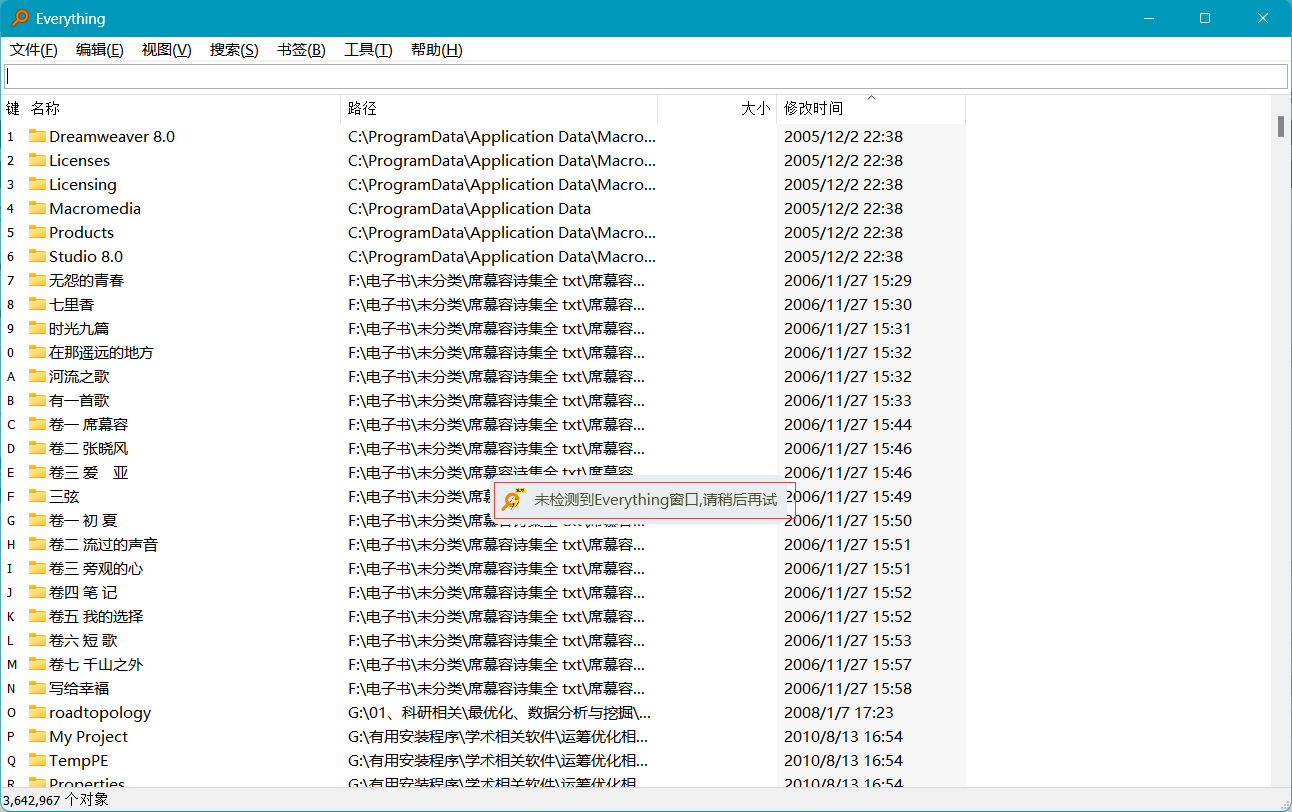Select the 卷三 旁观的心 folder icon

point(38,568)
